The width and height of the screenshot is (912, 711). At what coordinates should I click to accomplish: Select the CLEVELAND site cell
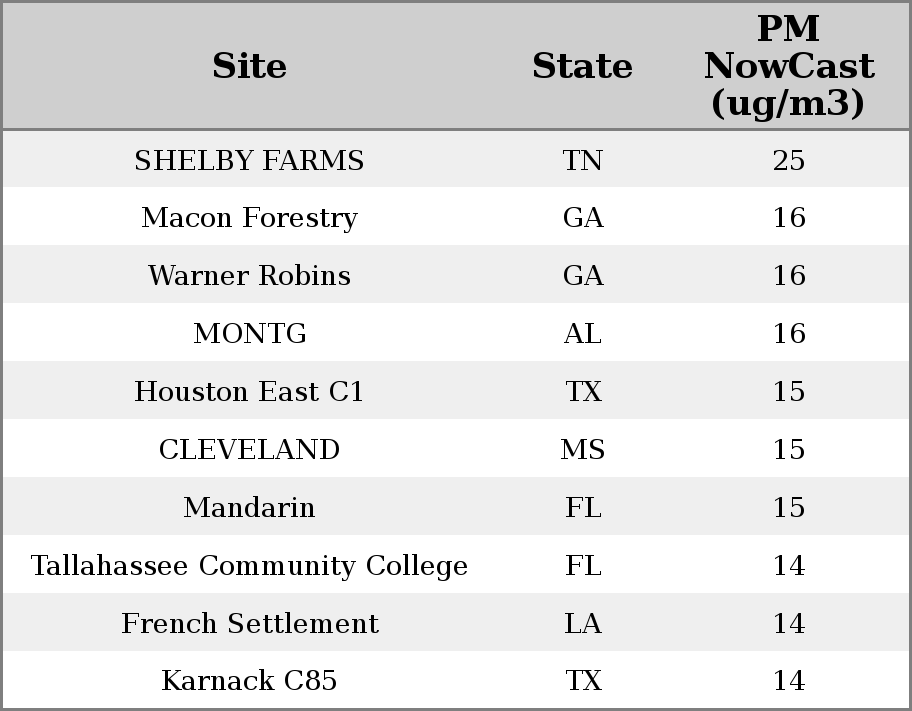[249, 450]
